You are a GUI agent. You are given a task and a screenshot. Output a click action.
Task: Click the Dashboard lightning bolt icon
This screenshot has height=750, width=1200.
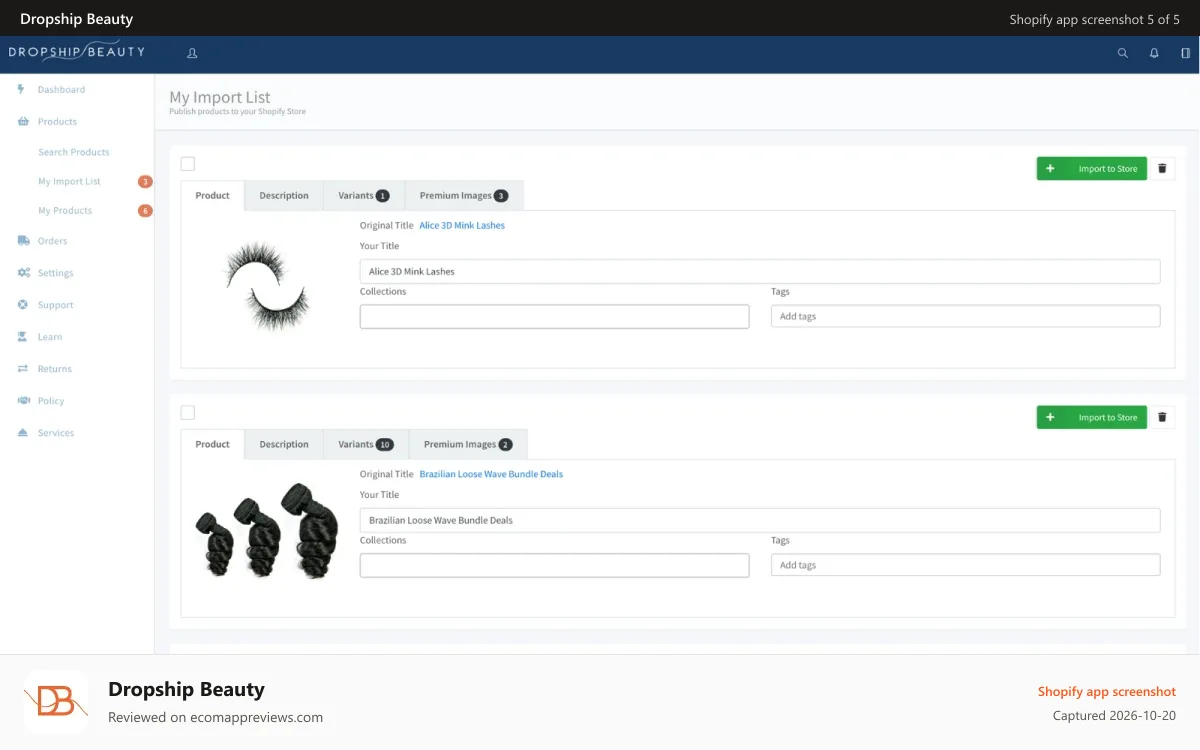[x=21, y=89]
